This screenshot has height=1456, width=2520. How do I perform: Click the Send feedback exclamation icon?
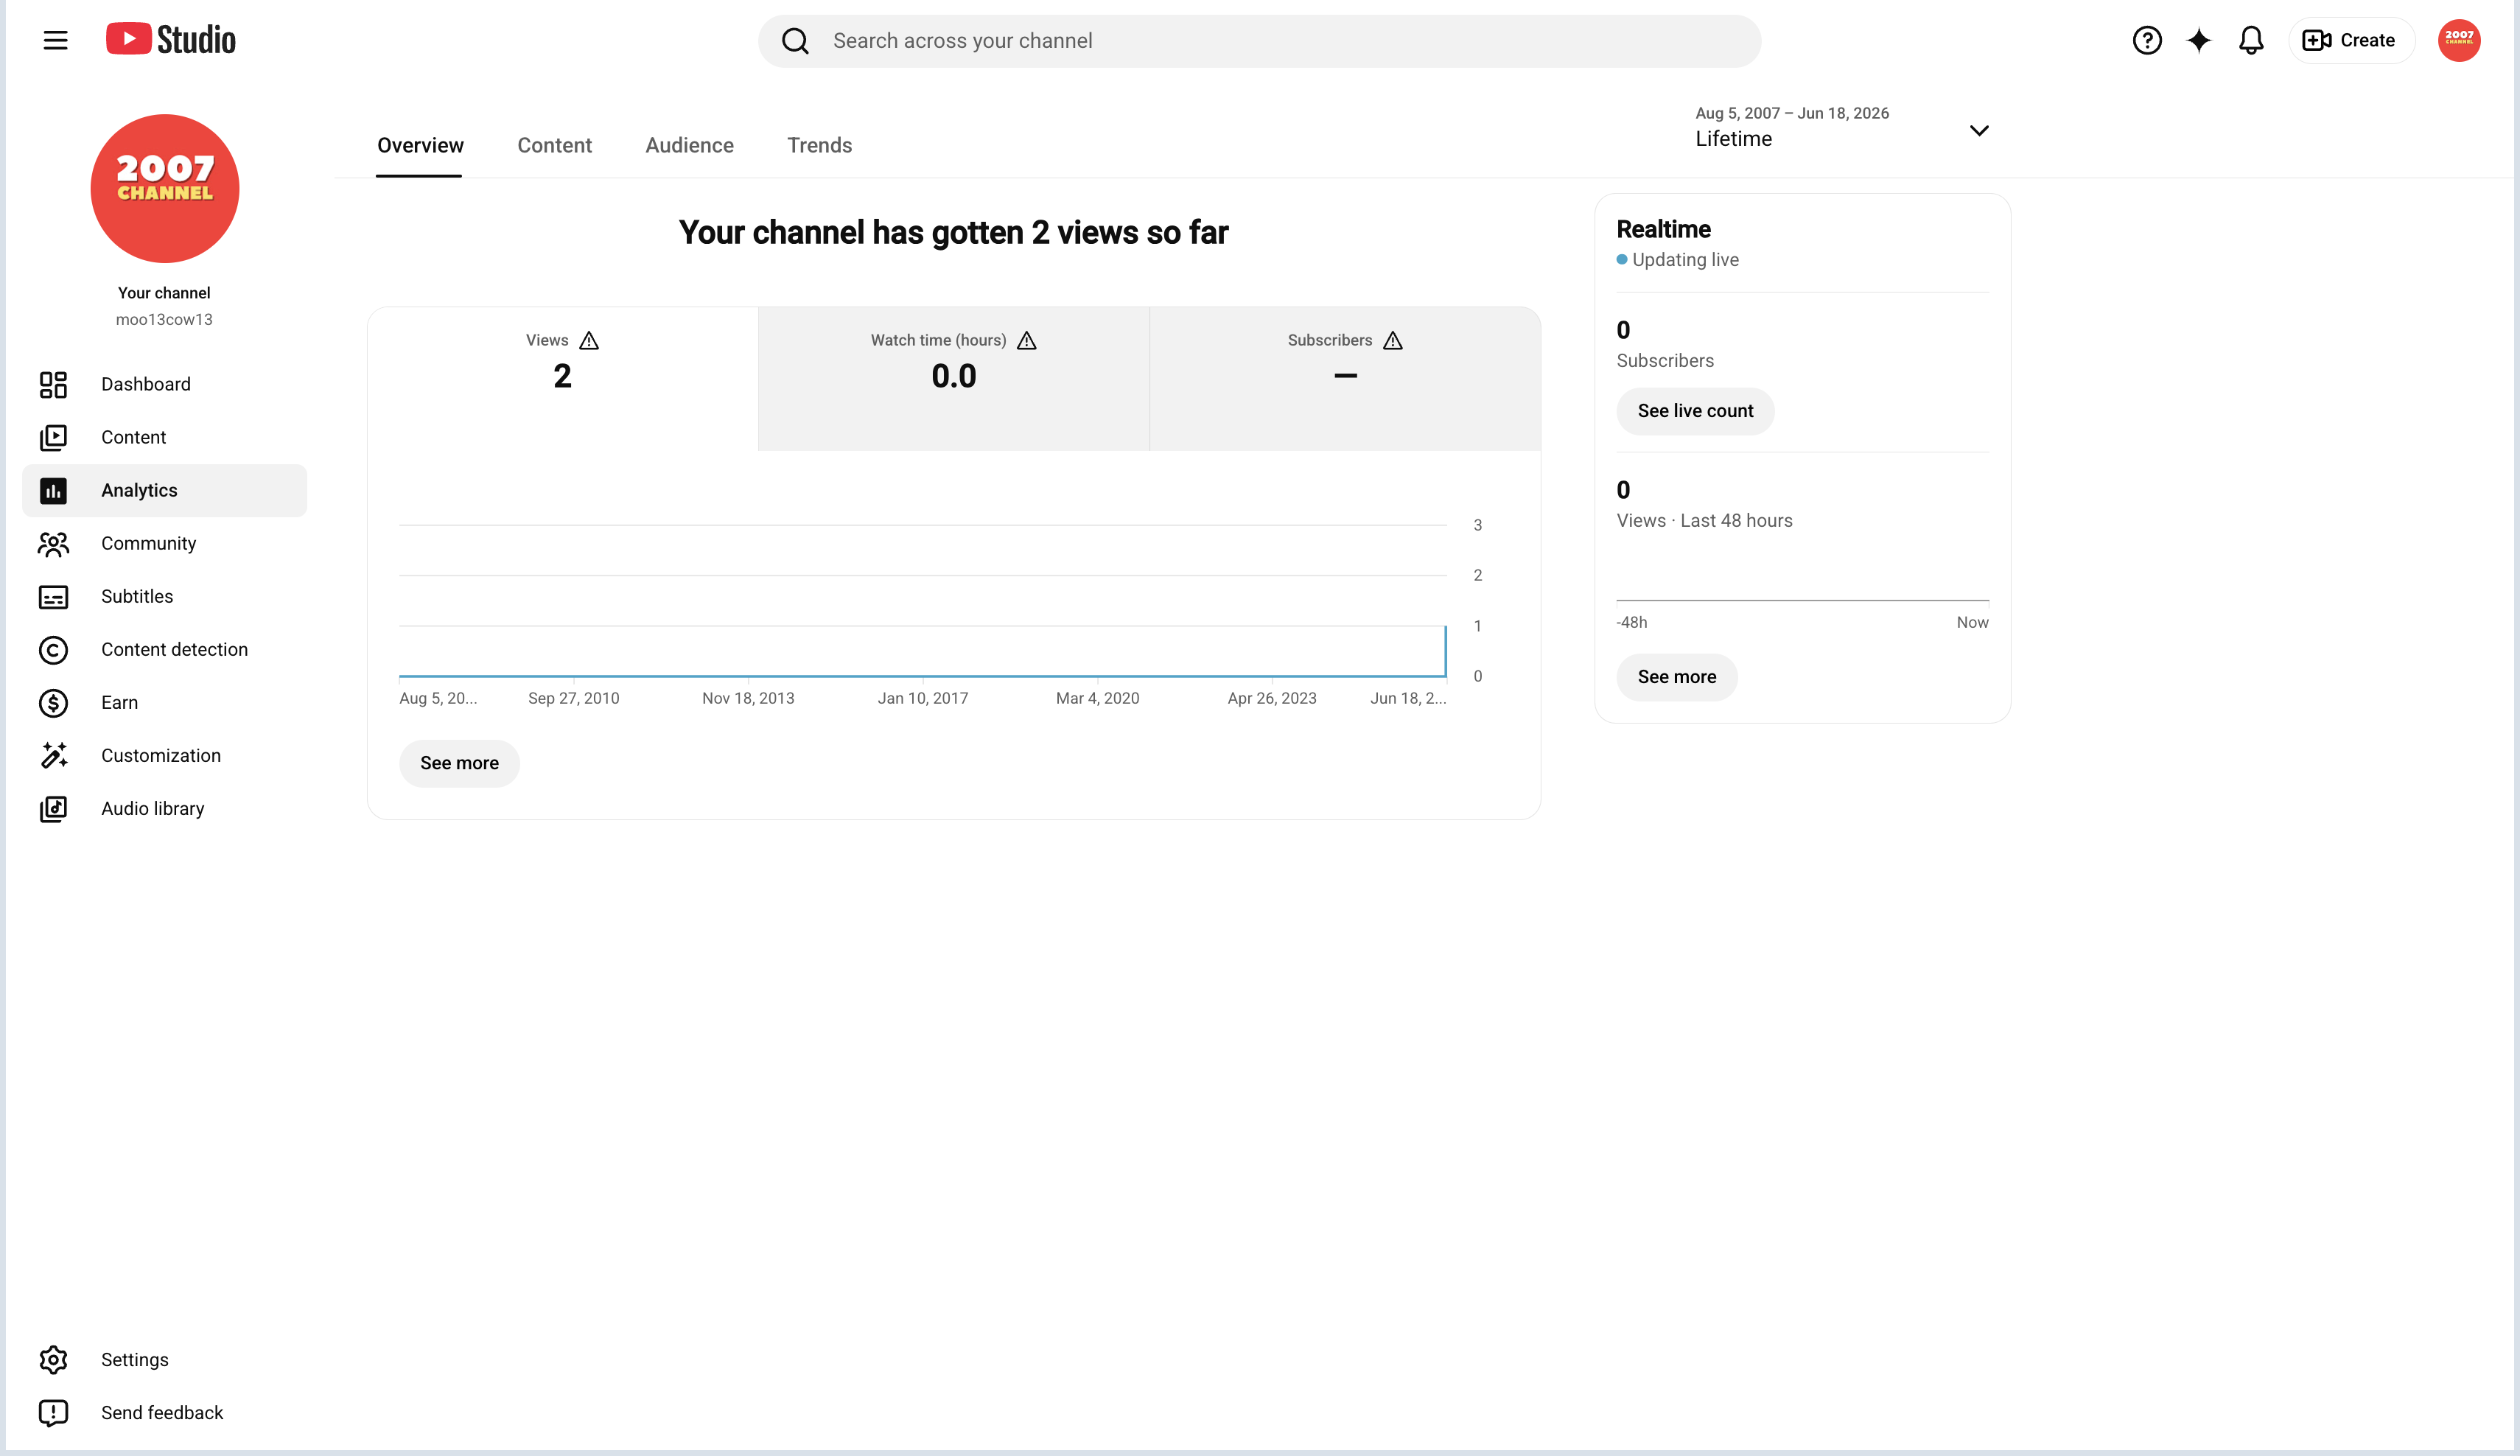click(53, 1412)
